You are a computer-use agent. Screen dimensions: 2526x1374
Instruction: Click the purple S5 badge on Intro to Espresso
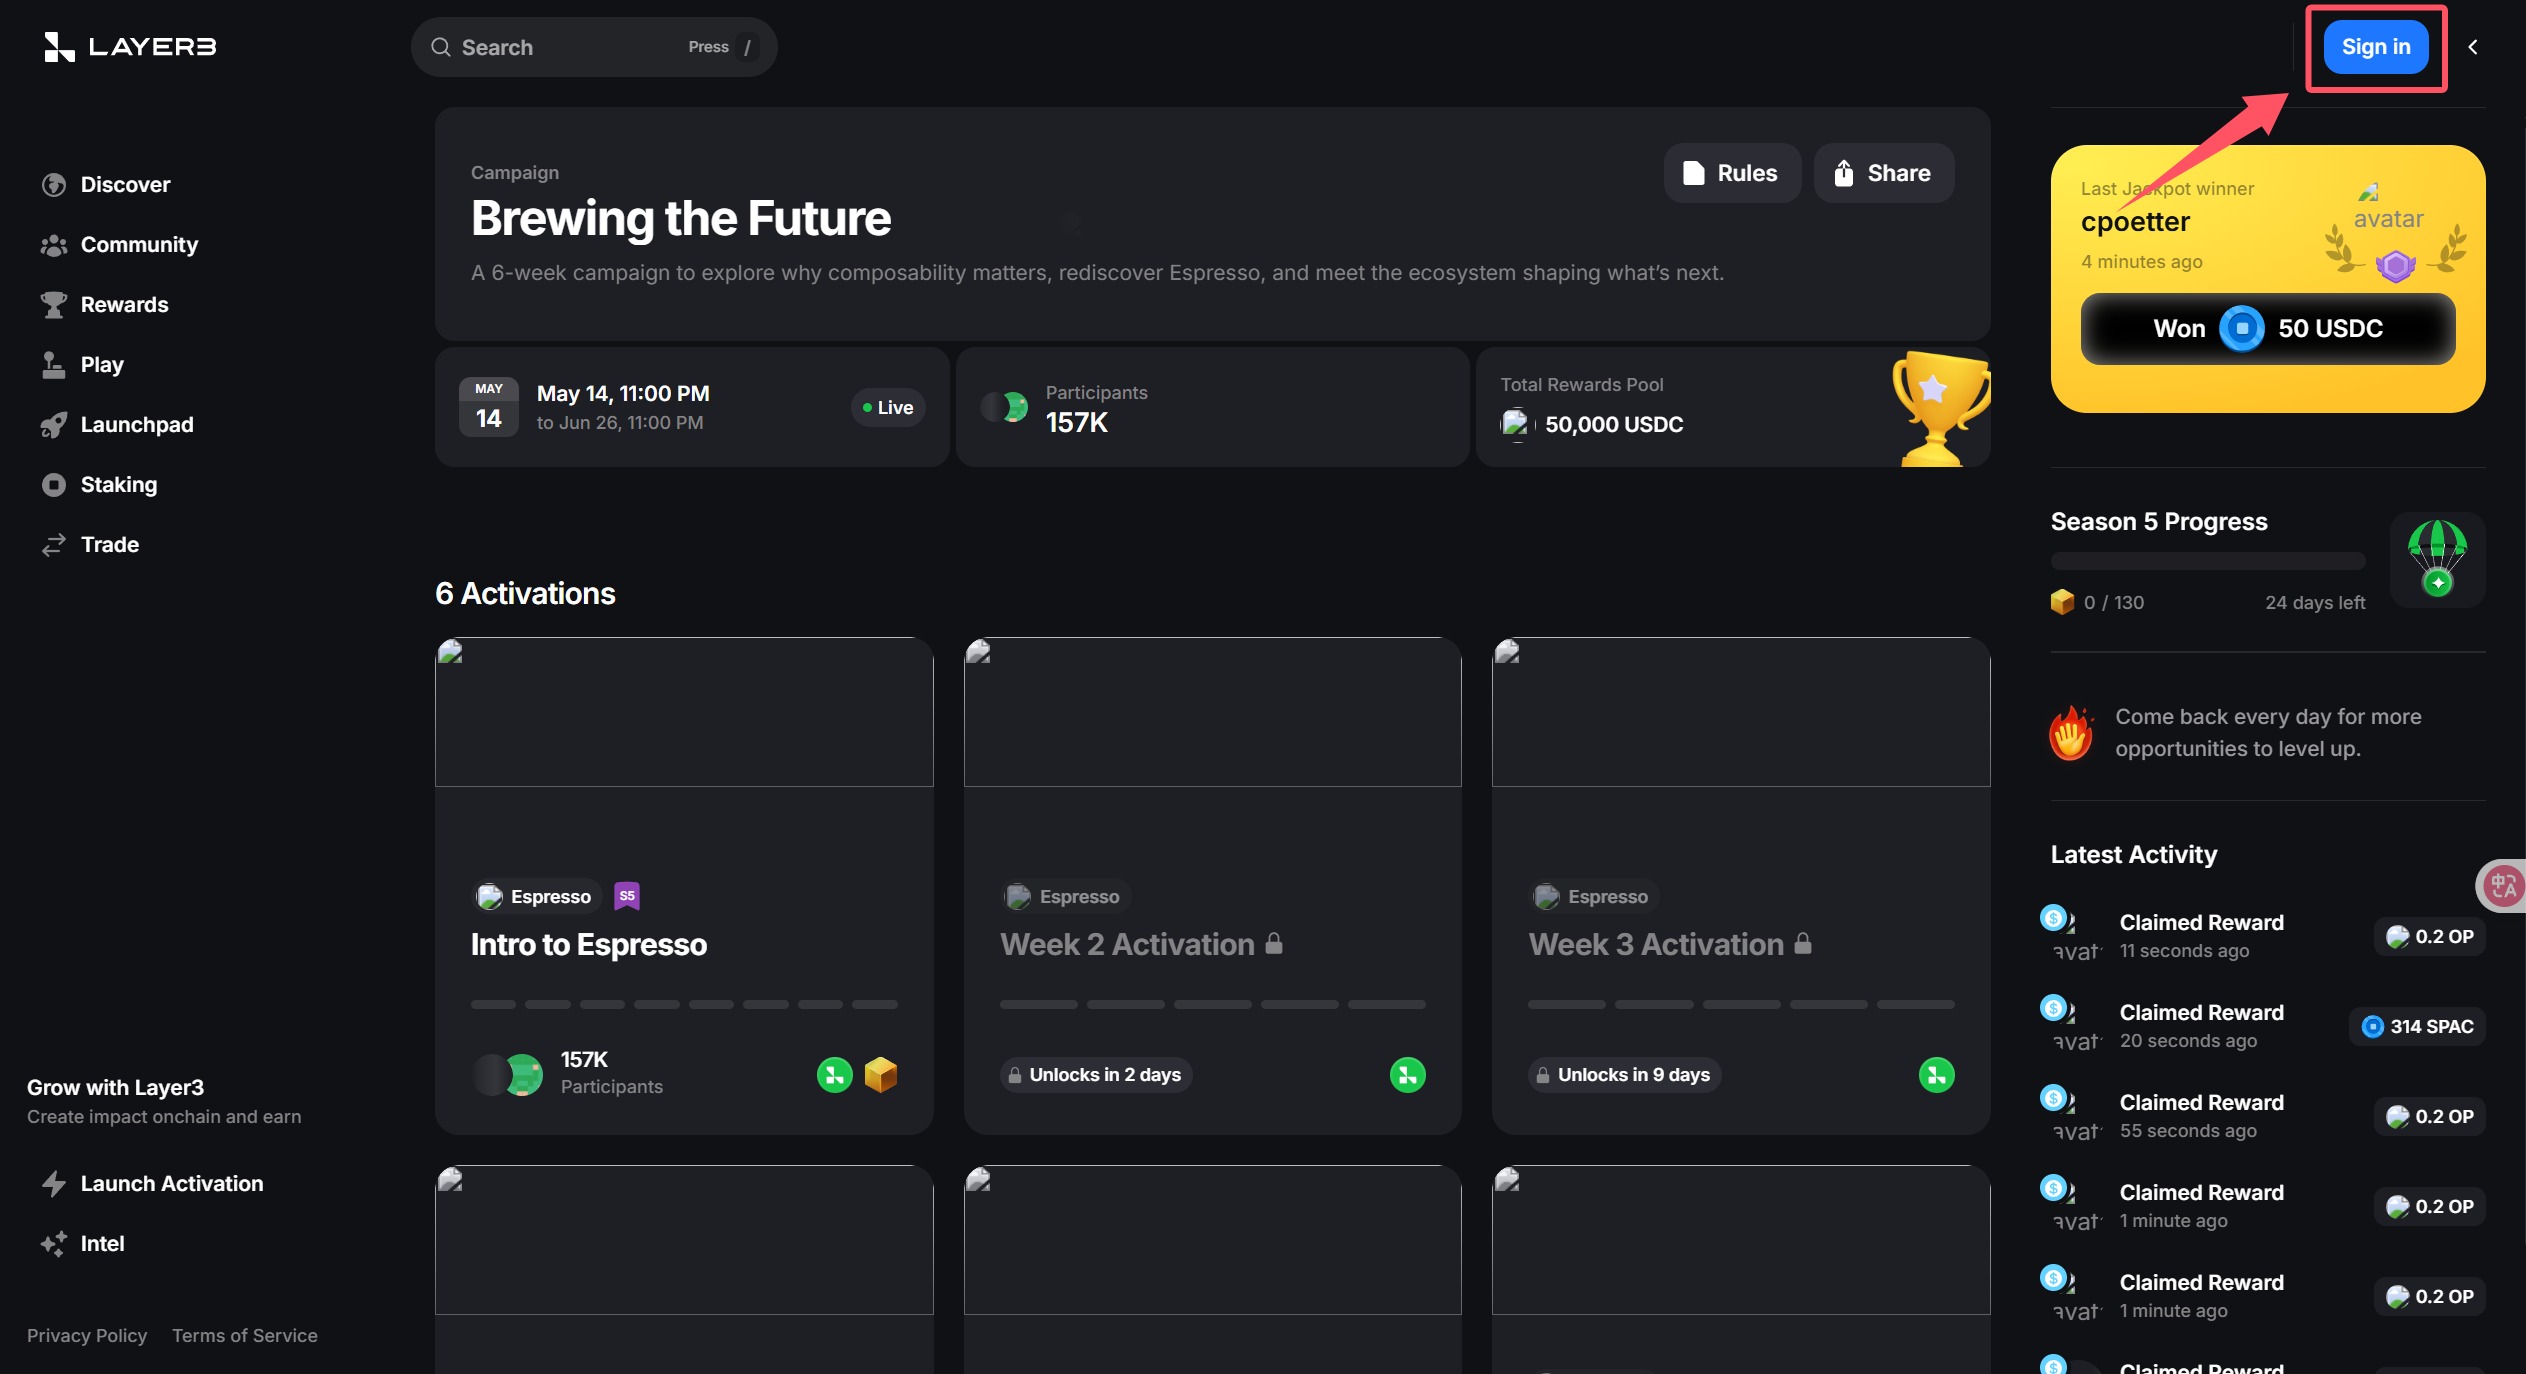point(627,896)
